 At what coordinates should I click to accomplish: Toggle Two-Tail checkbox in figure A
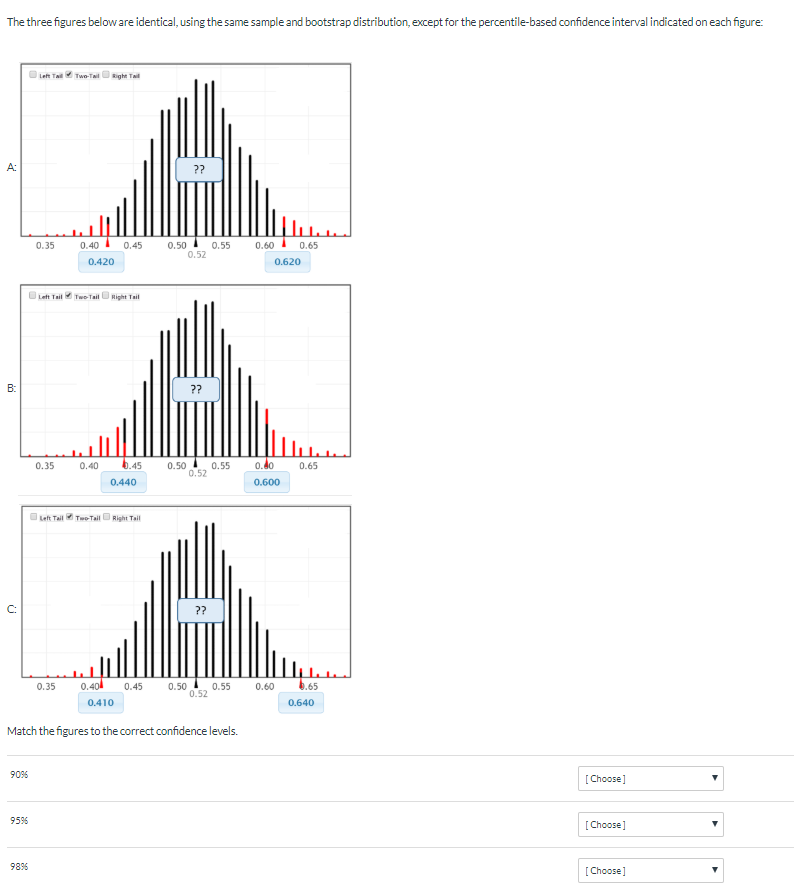pos(69,74)
